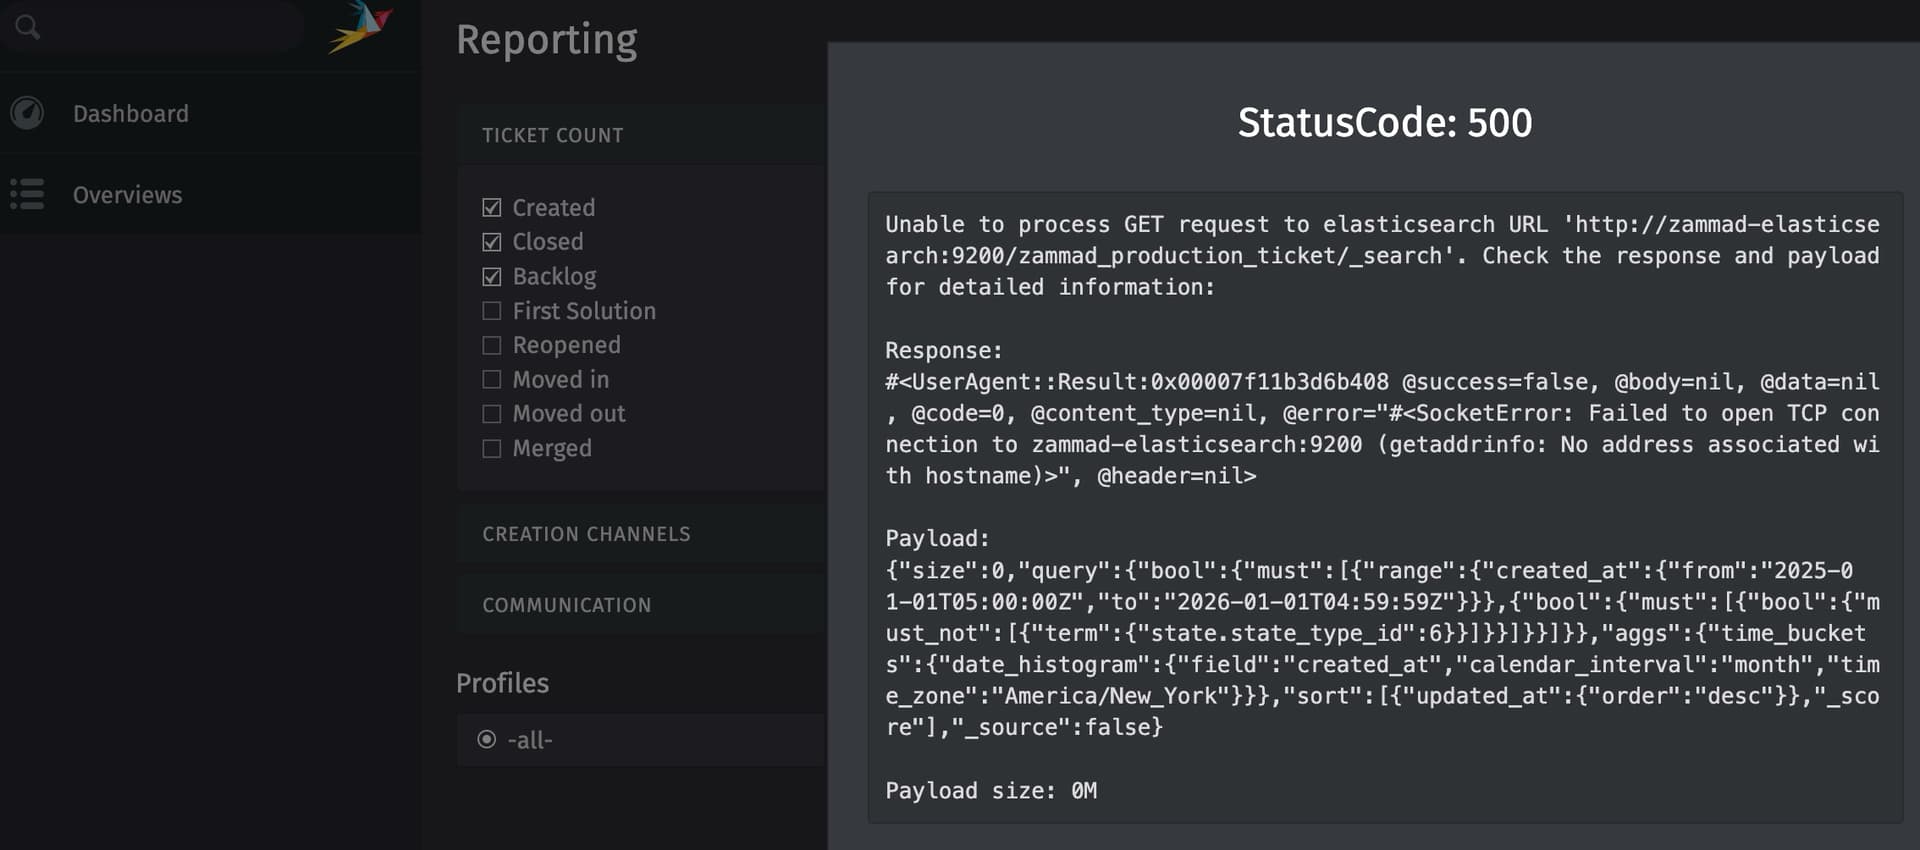
Task: Expand the Communication section
Action: tap(566, 605)
